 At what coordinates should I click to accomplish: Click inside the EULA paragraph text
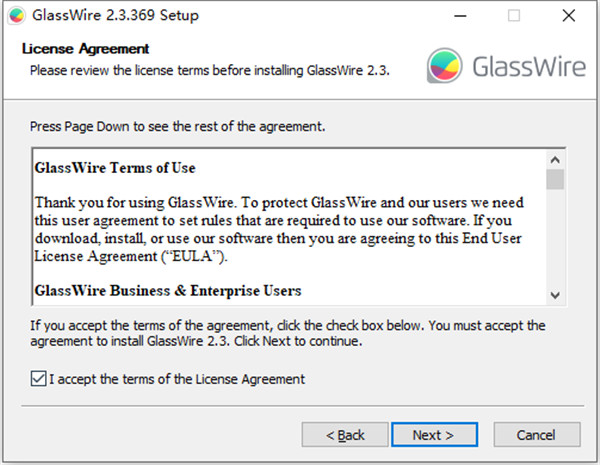(279, 229)
